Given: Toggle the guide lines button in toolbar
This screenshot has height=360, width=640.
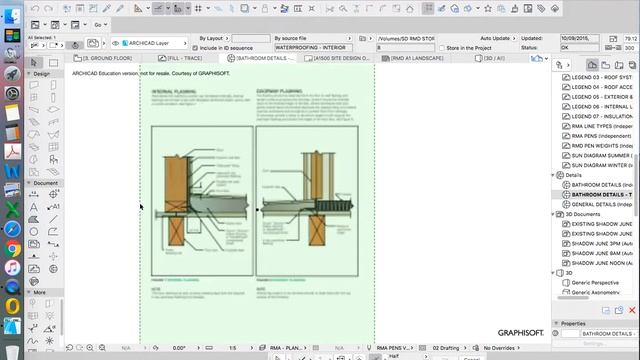Looking at the screenshot, I should pos(158,9).
